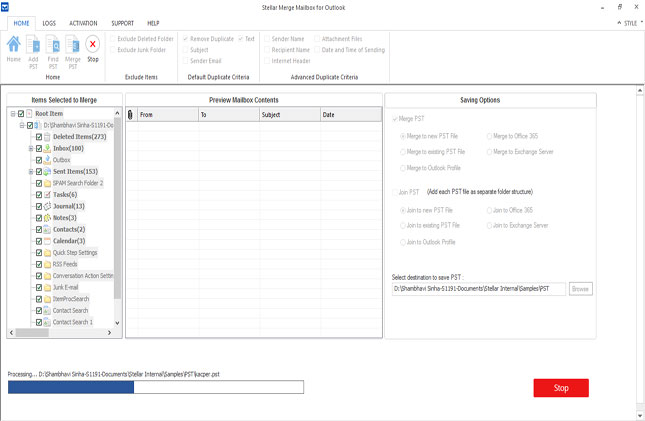The height and width of the screenshot is (421, 645).
Task: Click the folder tree horizontal scrollbar thumb
Action: tap(32, 333)
